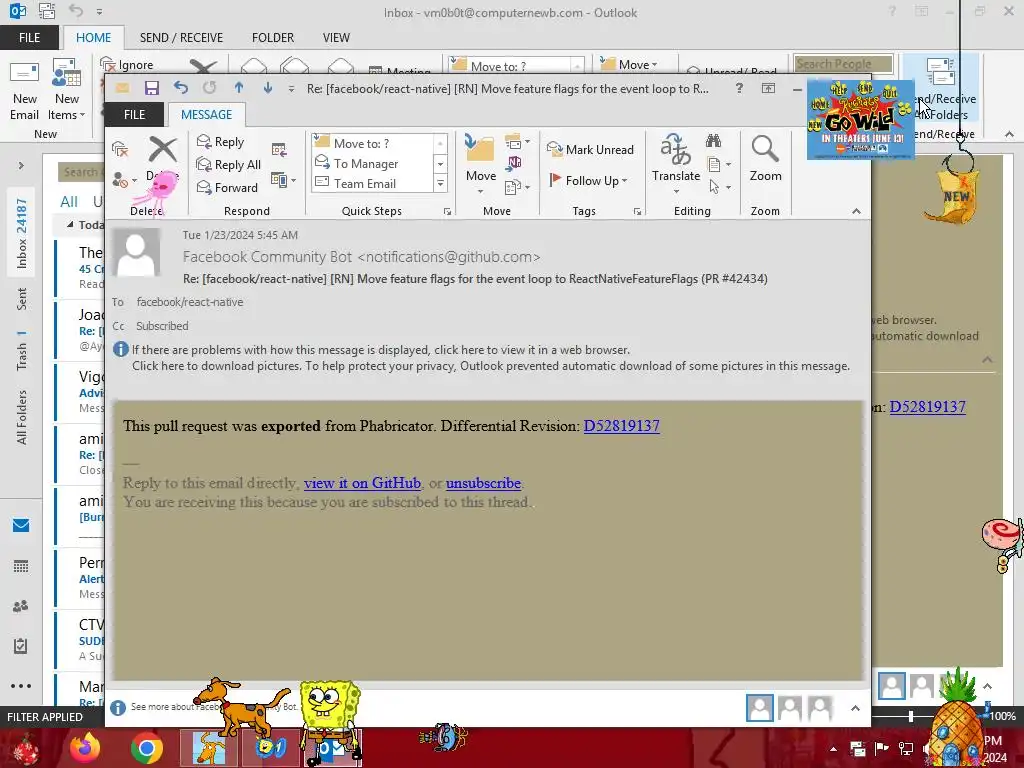Expand the Quick Steps gallery more arrow
The width and height of the screenshot is (1024, 768).
(x=440, y=184)
